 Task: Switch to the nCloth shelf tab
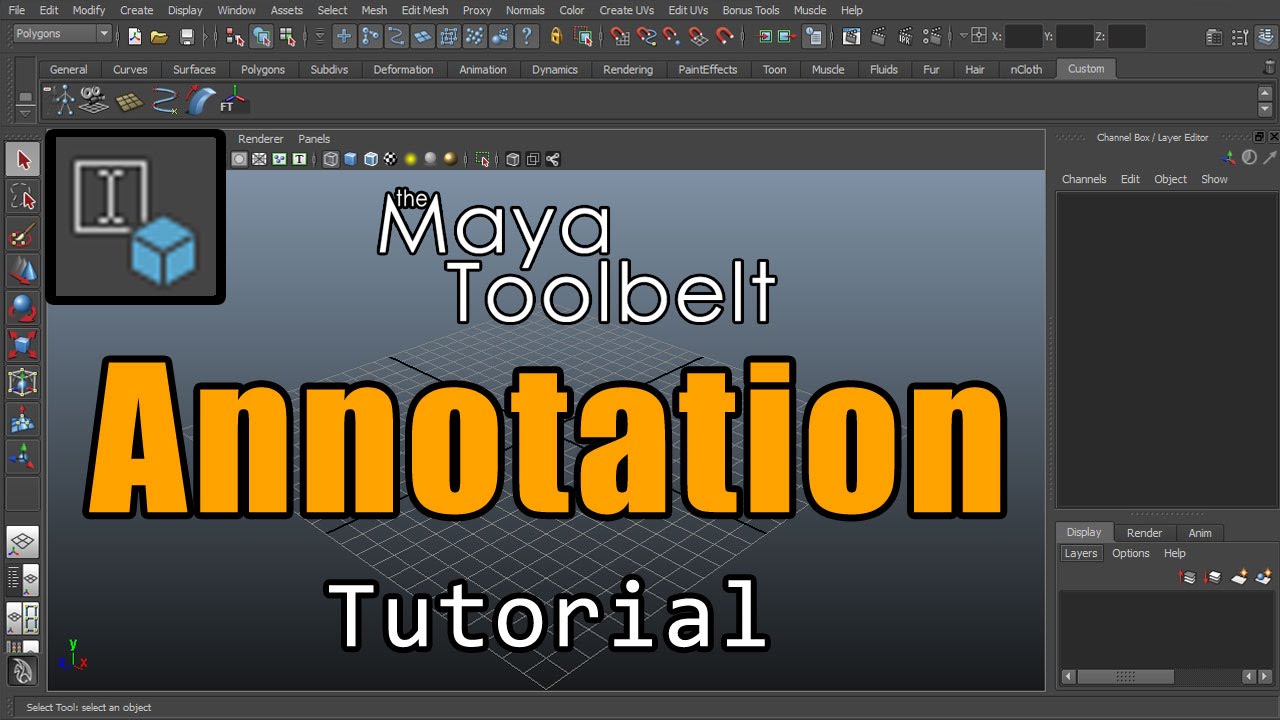point(1026,69)
